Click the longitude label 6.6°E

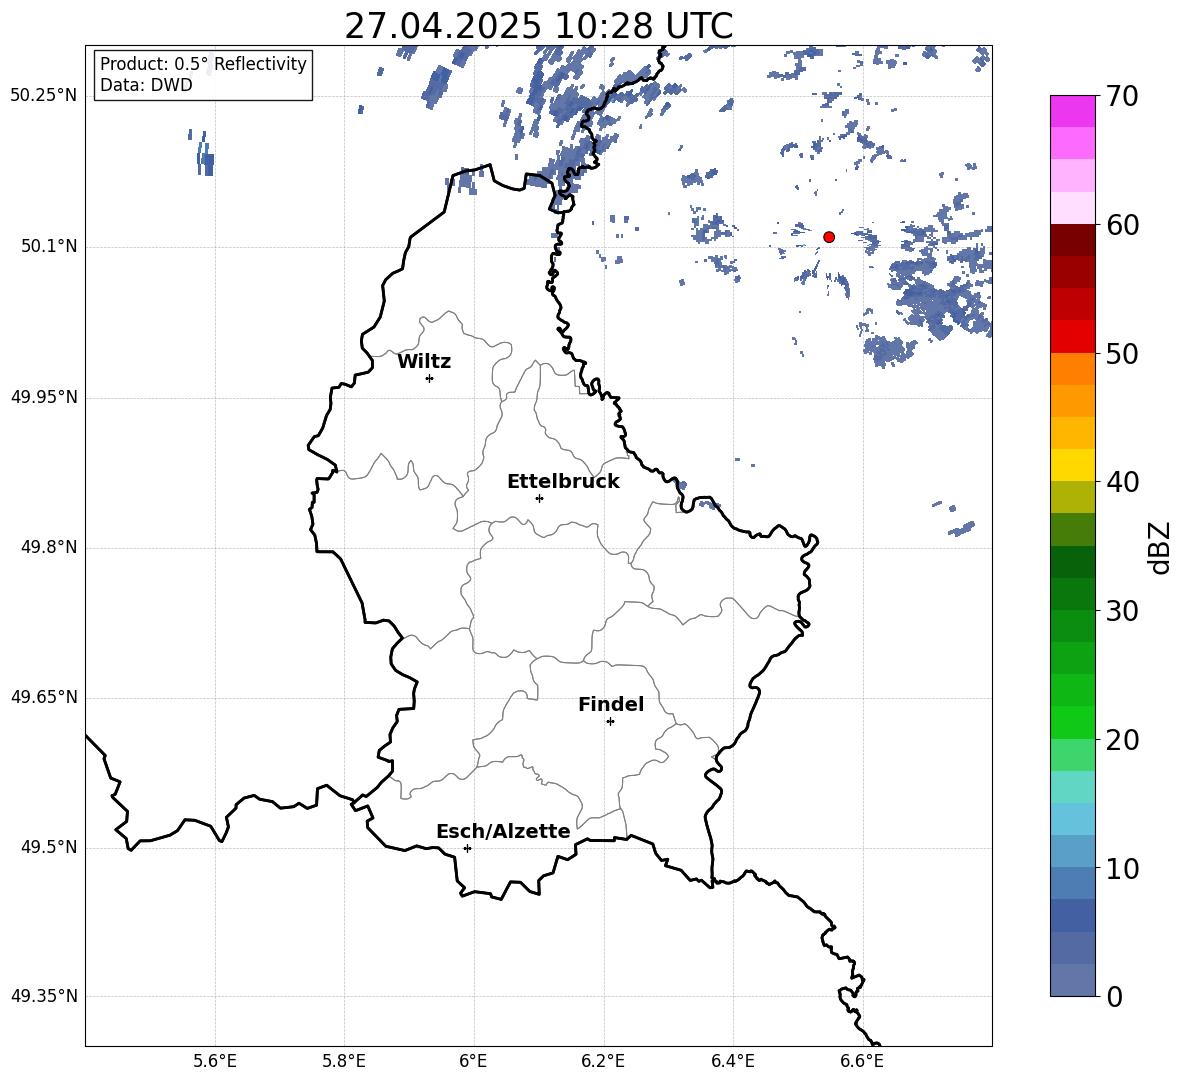(862, 1062)
